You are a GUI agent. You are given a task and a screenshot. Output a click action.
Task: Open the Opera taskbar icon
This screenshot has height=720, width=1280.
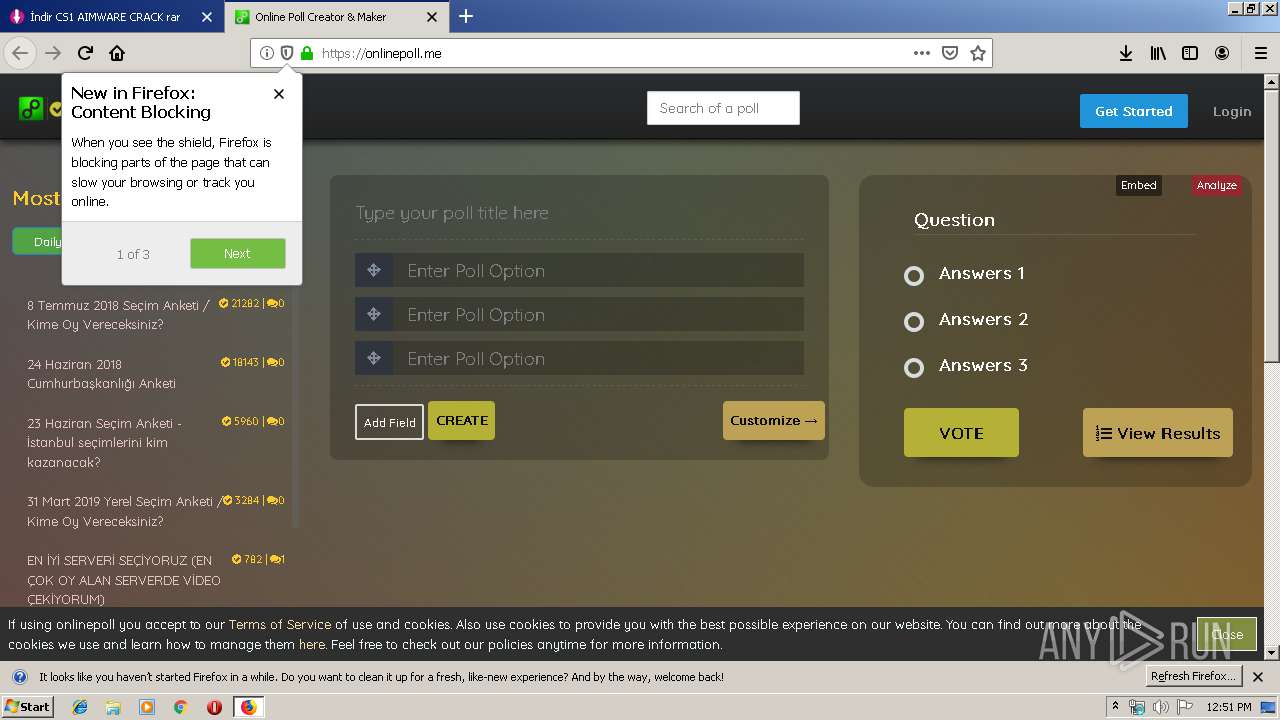tap(214, 707)
